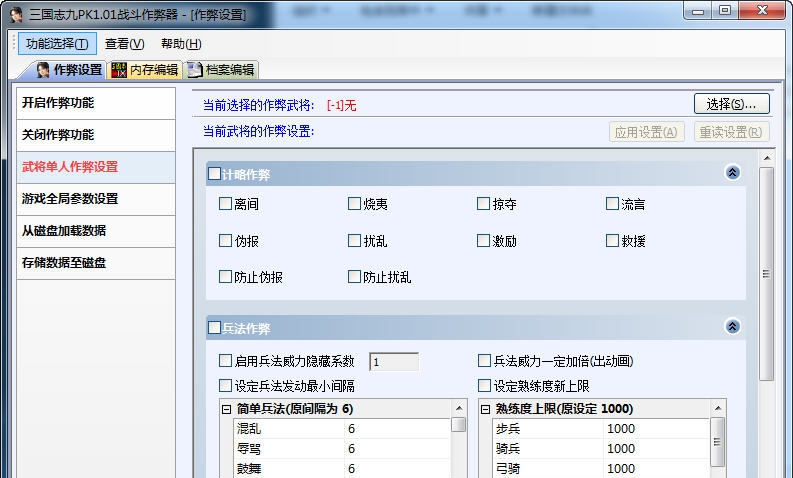Select 武将单人作弊设置 in the sidebar
Screen dimensions: 793x478
point(96,167)
